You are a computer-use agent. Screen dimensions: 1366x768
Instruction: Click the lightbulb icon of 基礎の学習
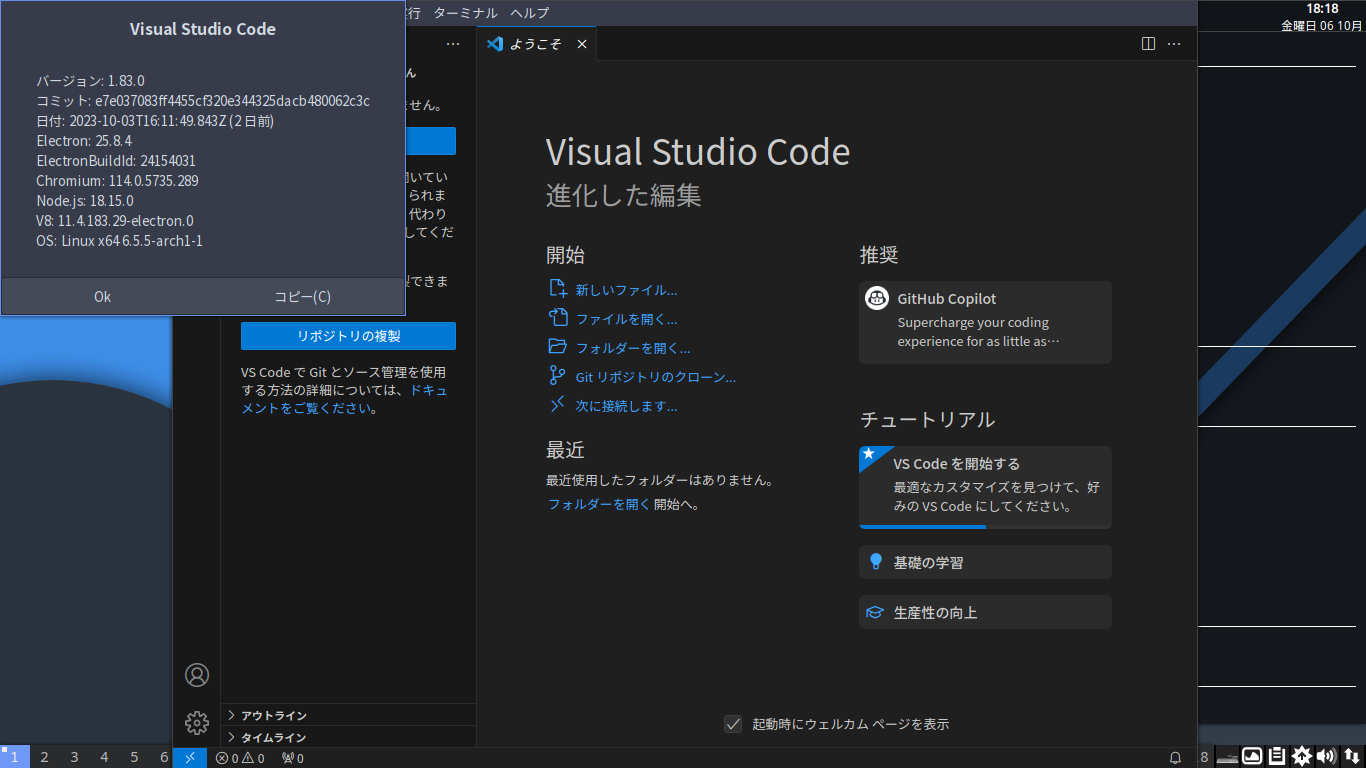point(875,562)
